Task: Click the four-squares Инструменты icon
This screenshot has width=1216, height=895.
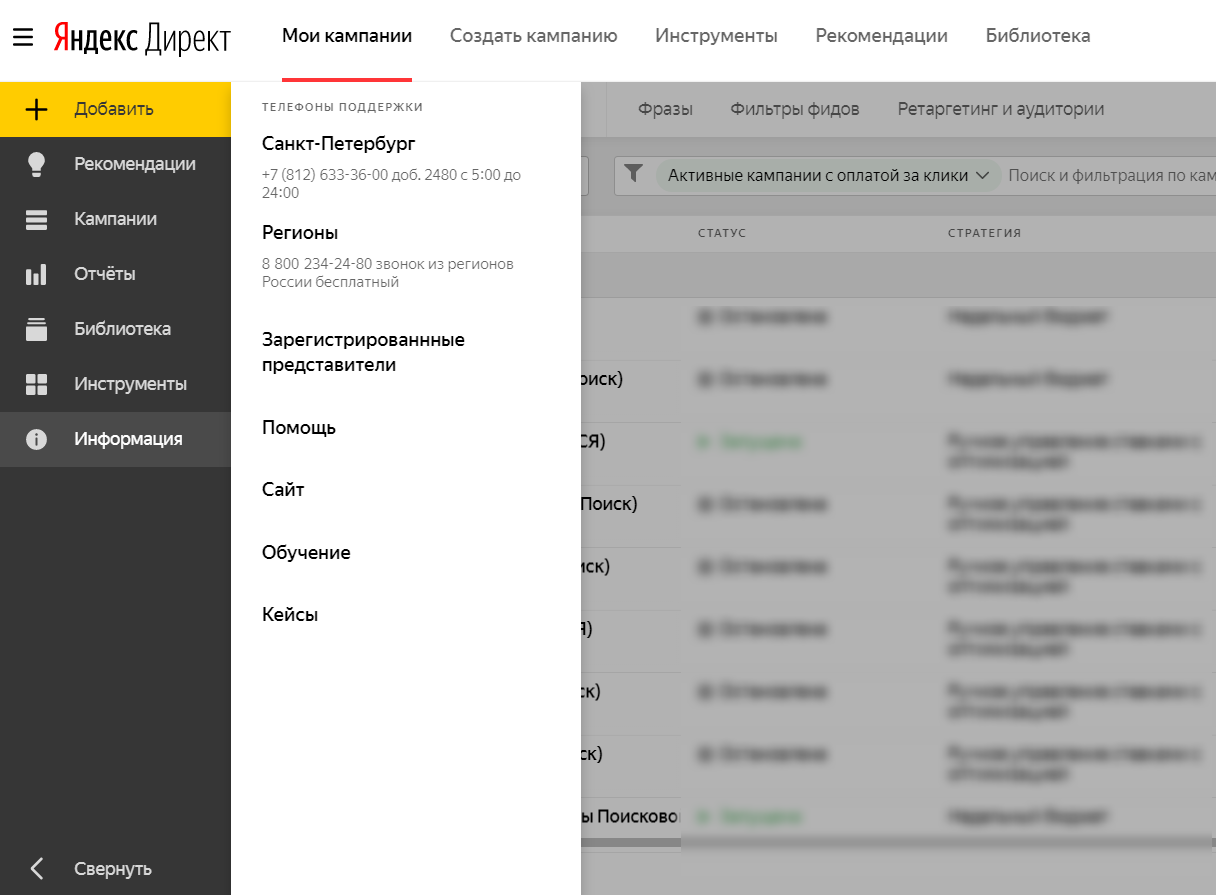Action: coord(36,384)
